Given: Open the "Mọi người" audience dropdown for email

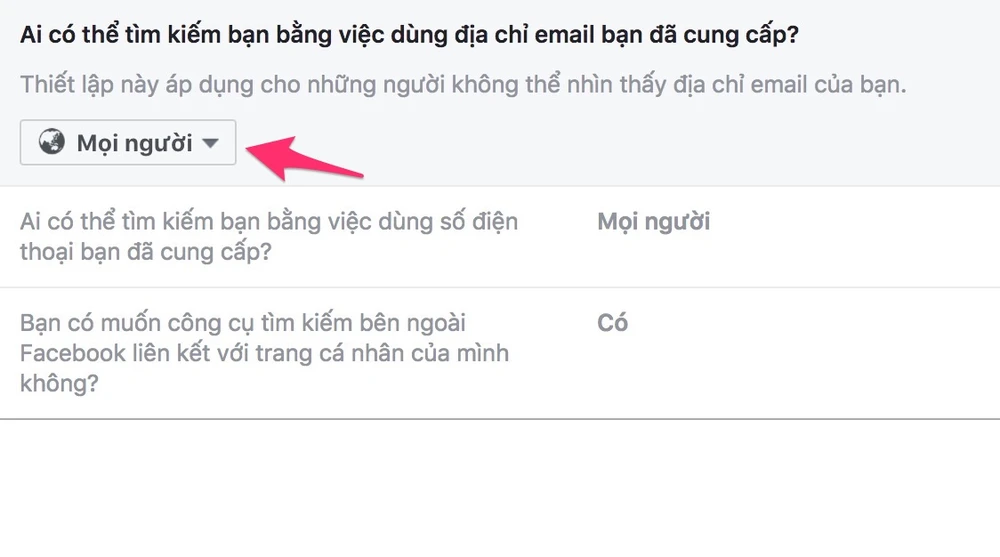Looking at the screenshot, I should (128, 143).
